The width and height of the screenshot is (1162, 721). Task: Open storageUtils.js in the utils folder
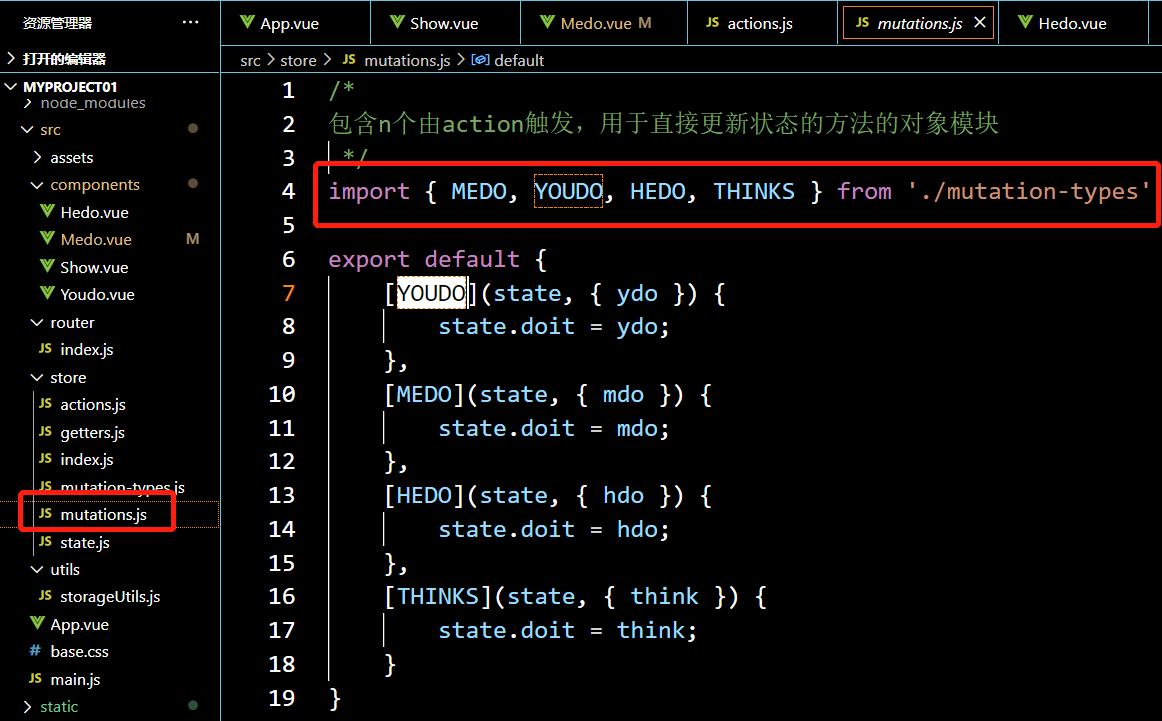[x=110, y=597]
